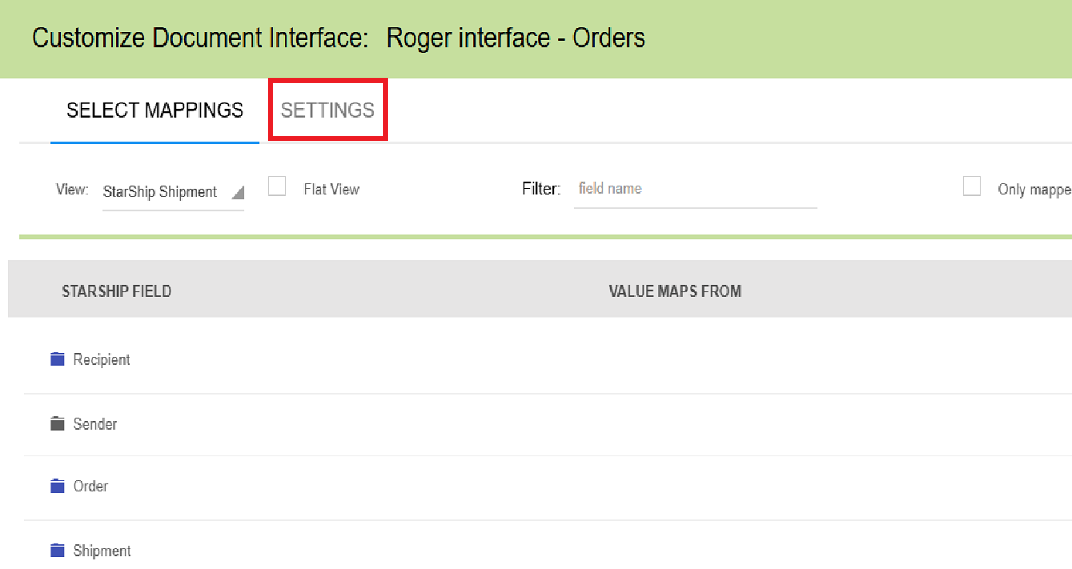The height and width of the screenshot is (569, 1072).
Task: Click the Flat View label text
Action: tap(331, 189)
